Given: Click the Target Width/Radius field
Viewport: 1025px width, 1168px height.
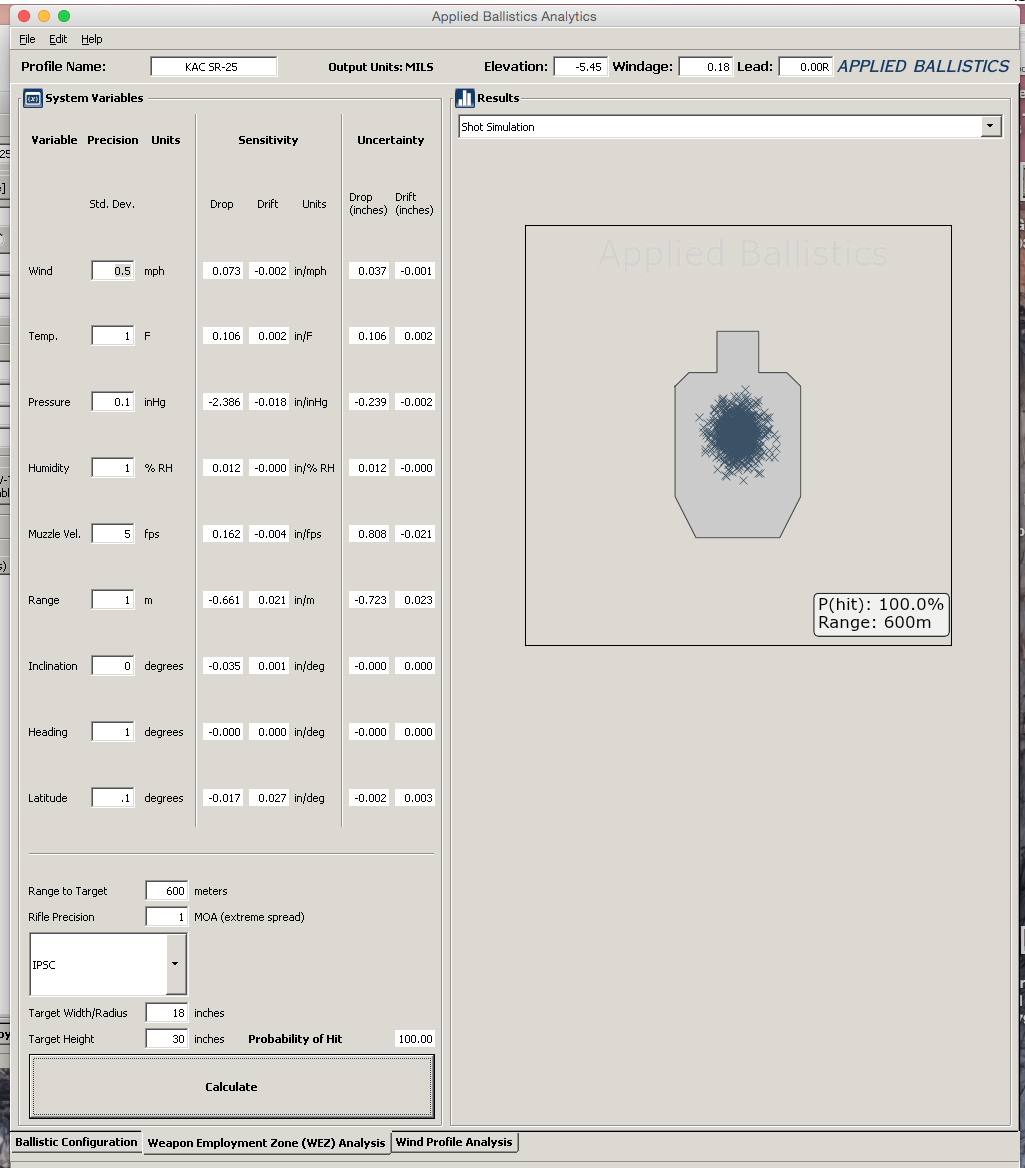Looking at the screenshot, I should 167,1013.
